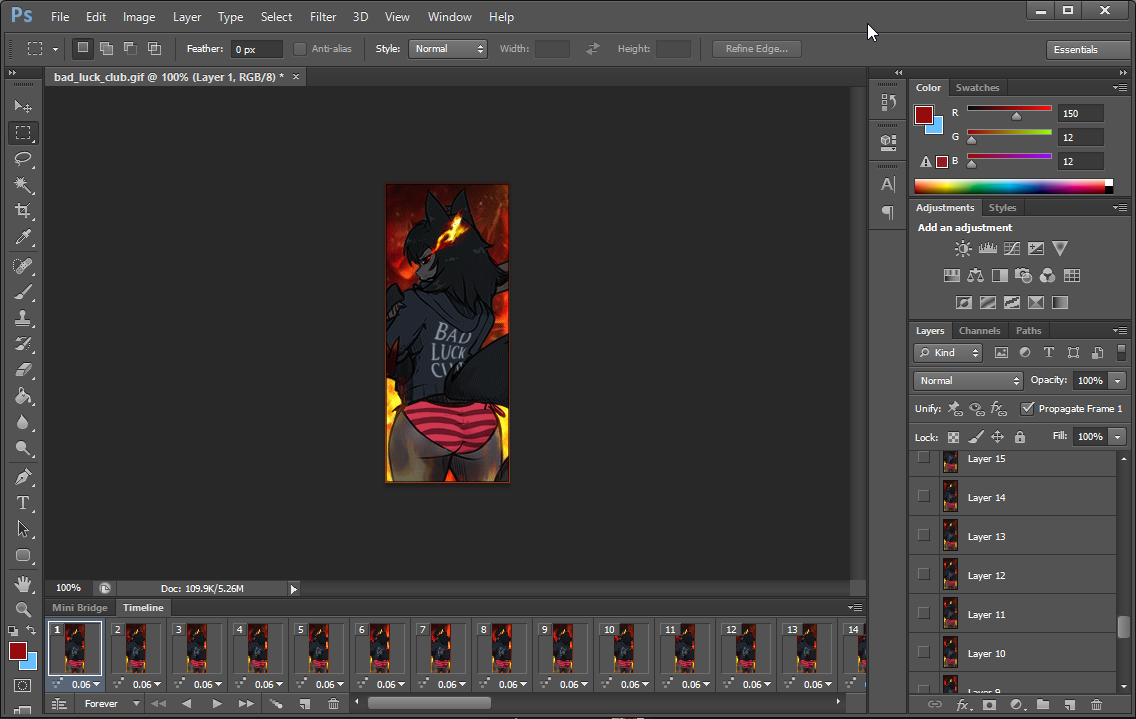This screenshot has height=719, width=1136.
Task: Toggle the Anti-alias checkbox
Action: point(300,49)
